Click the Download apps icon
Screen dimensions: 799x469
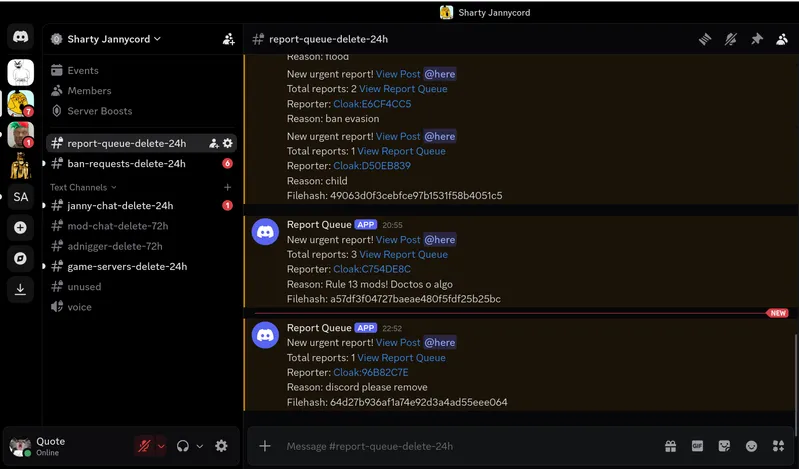(20, 290)
